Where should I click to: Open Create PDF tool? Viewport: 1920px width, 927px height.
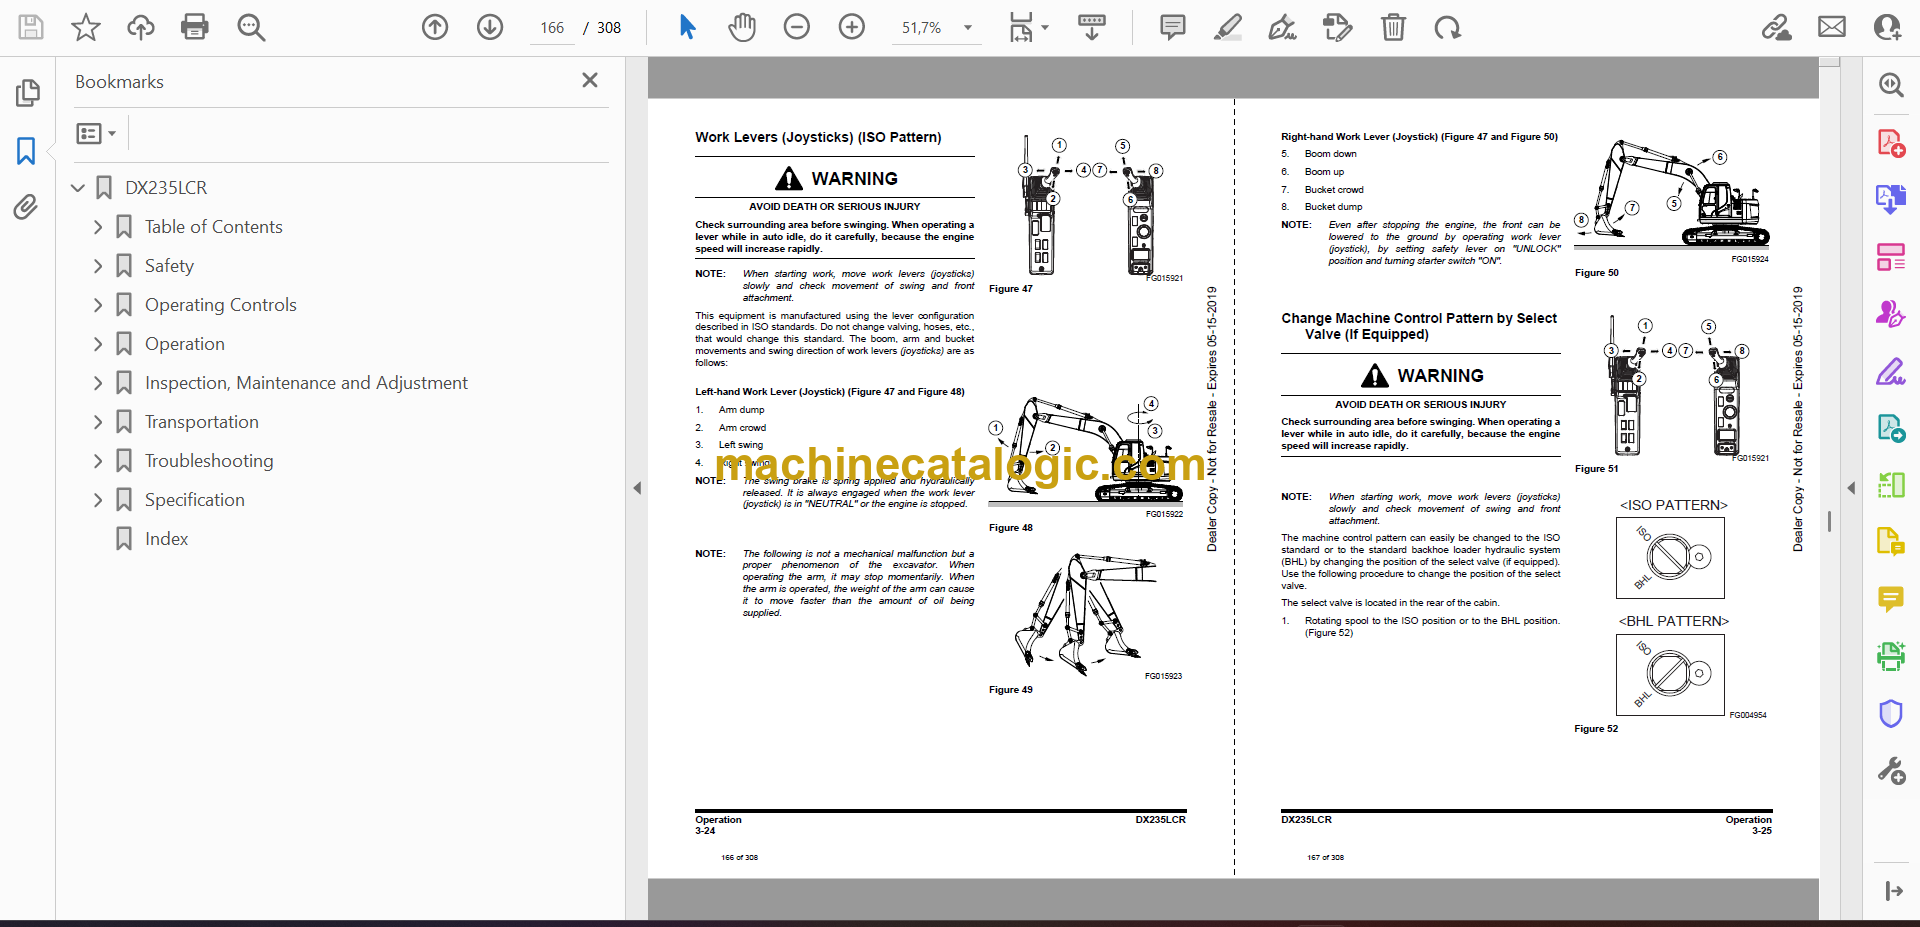coord(1890,143)
